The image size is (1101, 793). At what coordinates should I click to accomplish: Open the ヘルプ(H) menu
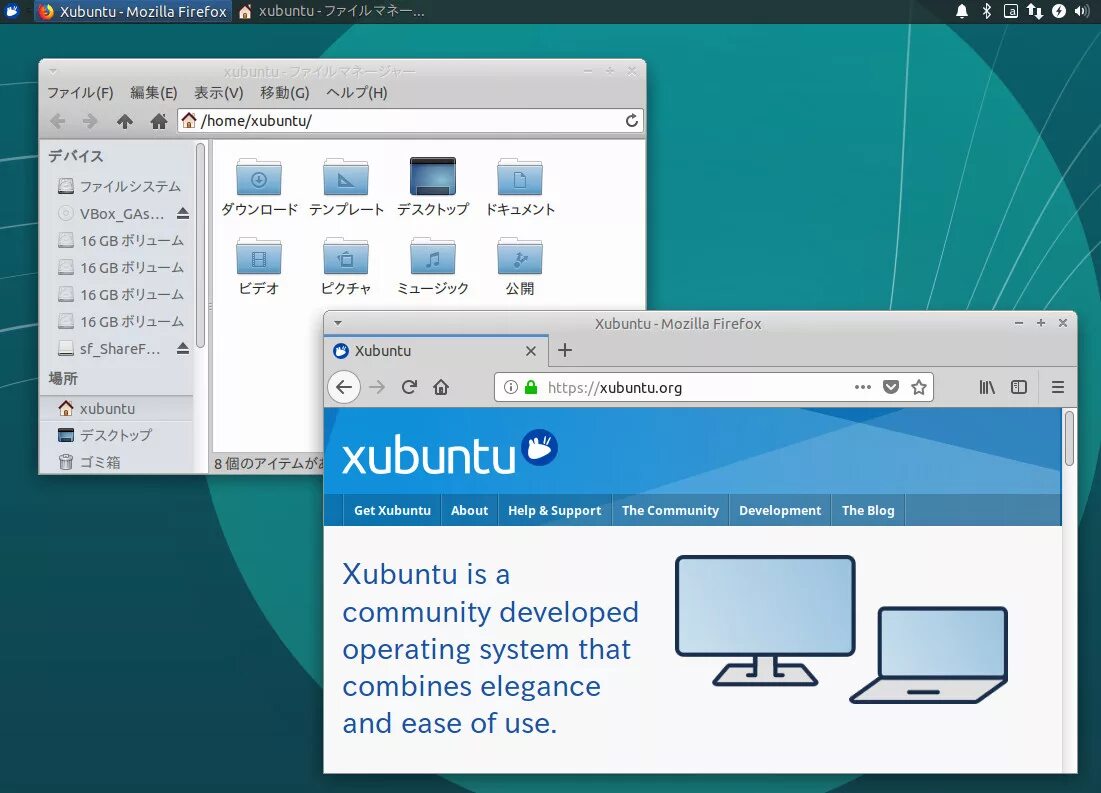point(357,93)
